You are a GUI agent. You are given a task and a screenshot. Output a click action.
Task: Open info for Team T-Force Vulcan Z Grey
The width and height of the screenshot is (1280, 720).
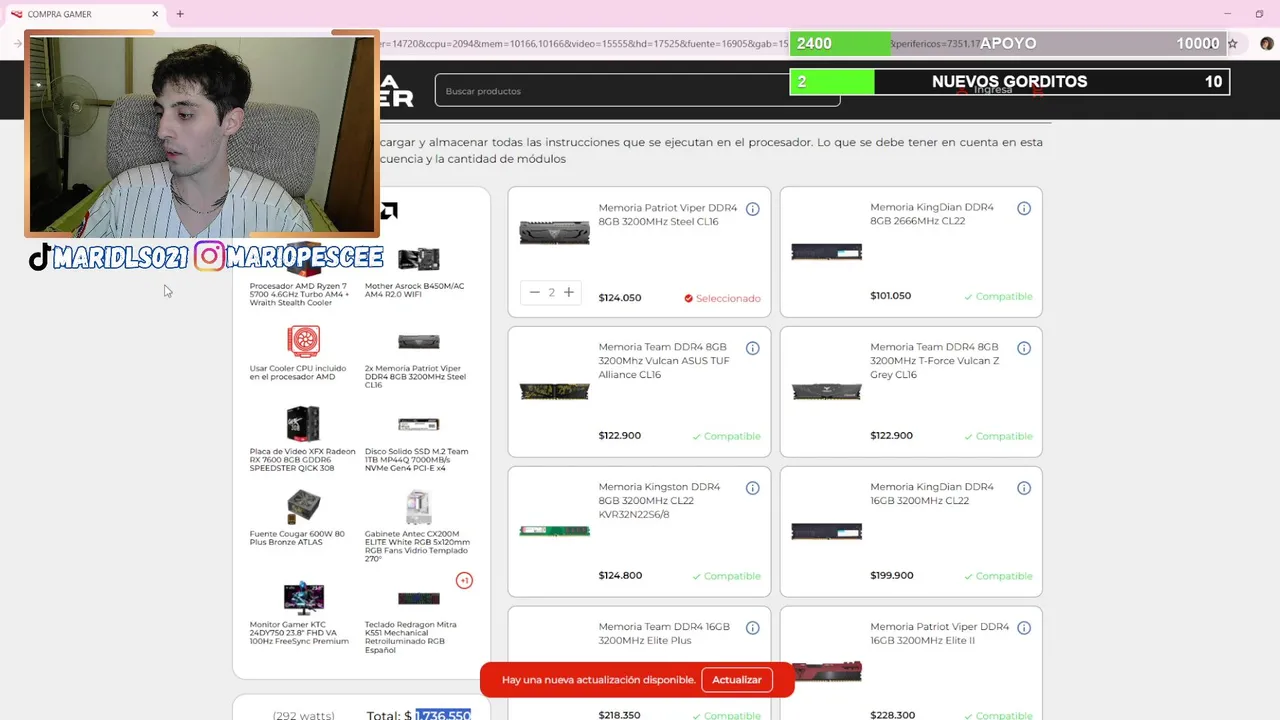pos(1024,348)
